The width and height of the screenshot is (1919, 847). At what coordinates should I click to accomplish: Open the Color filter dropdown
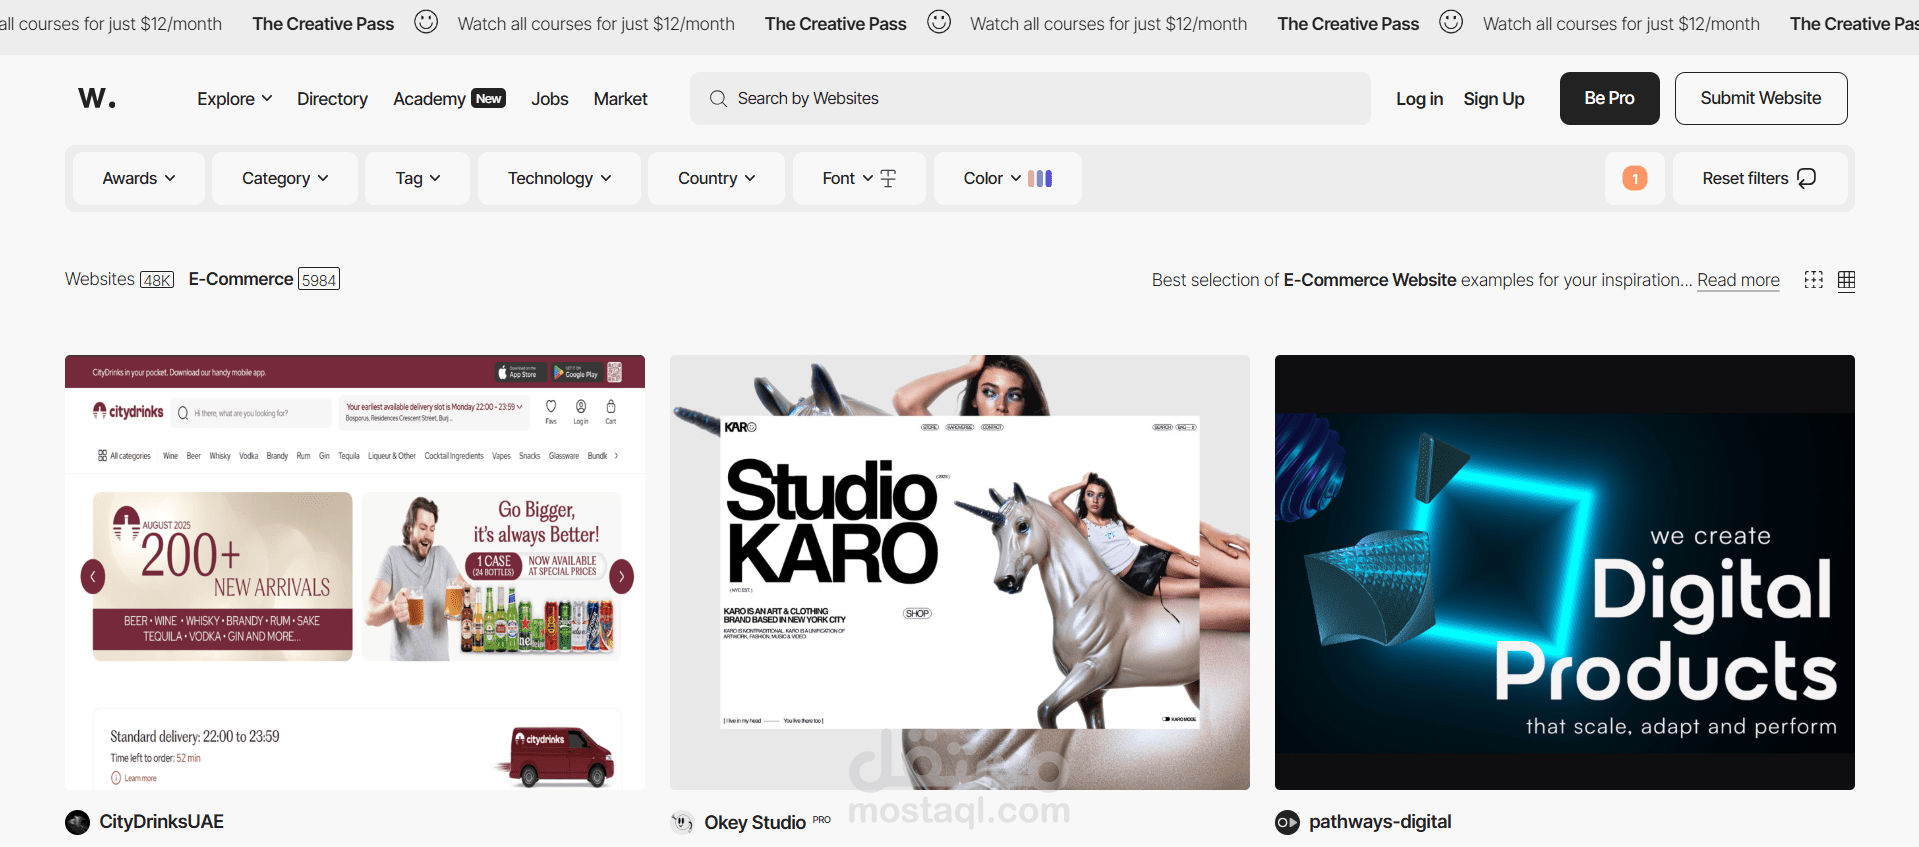1007,178
